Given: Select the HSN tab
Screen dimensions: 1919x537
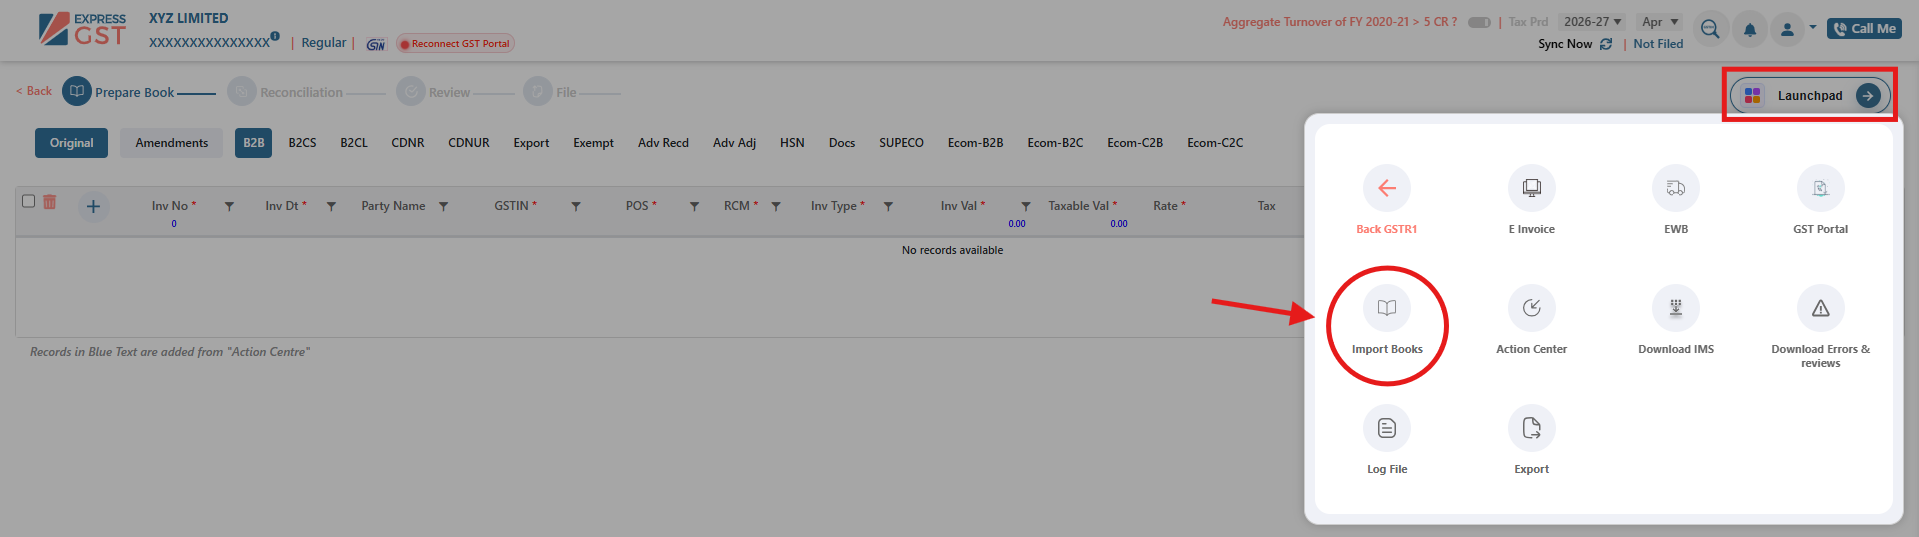Looking at the screenshot, I should (x=792, y=143).
